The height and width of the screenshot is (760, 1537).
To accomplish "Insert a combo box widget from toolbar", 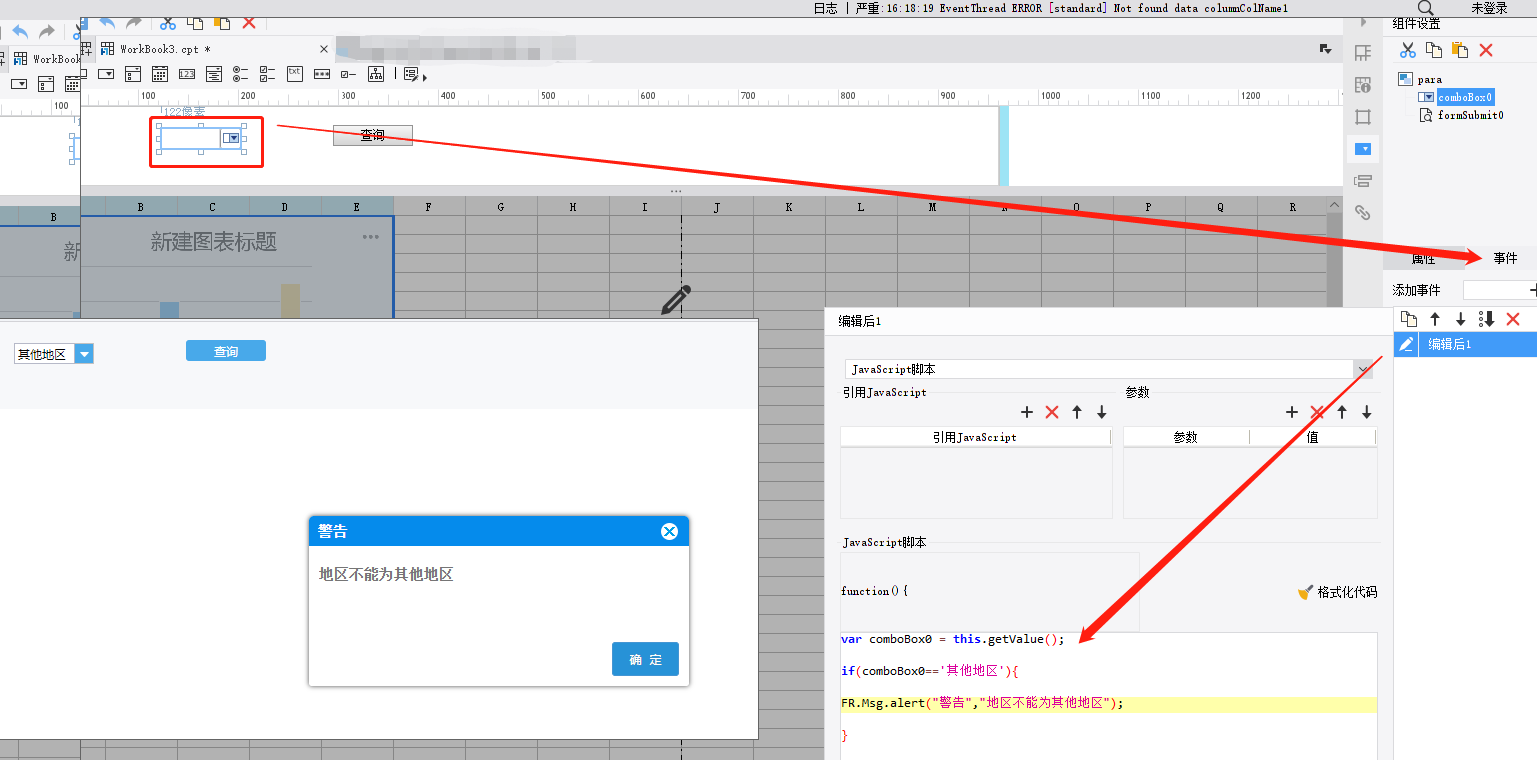I will [x=106, y=74].
